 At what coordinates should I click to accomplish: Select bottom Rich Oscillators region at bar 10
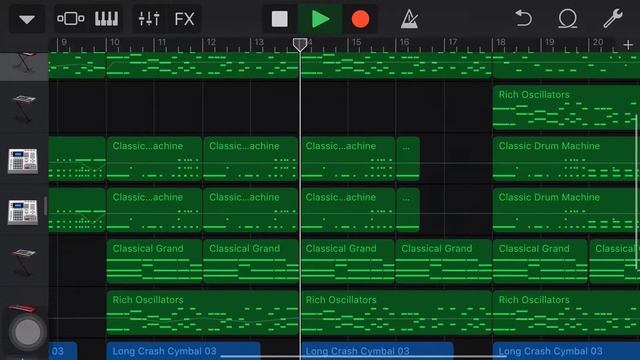[202, 313]
